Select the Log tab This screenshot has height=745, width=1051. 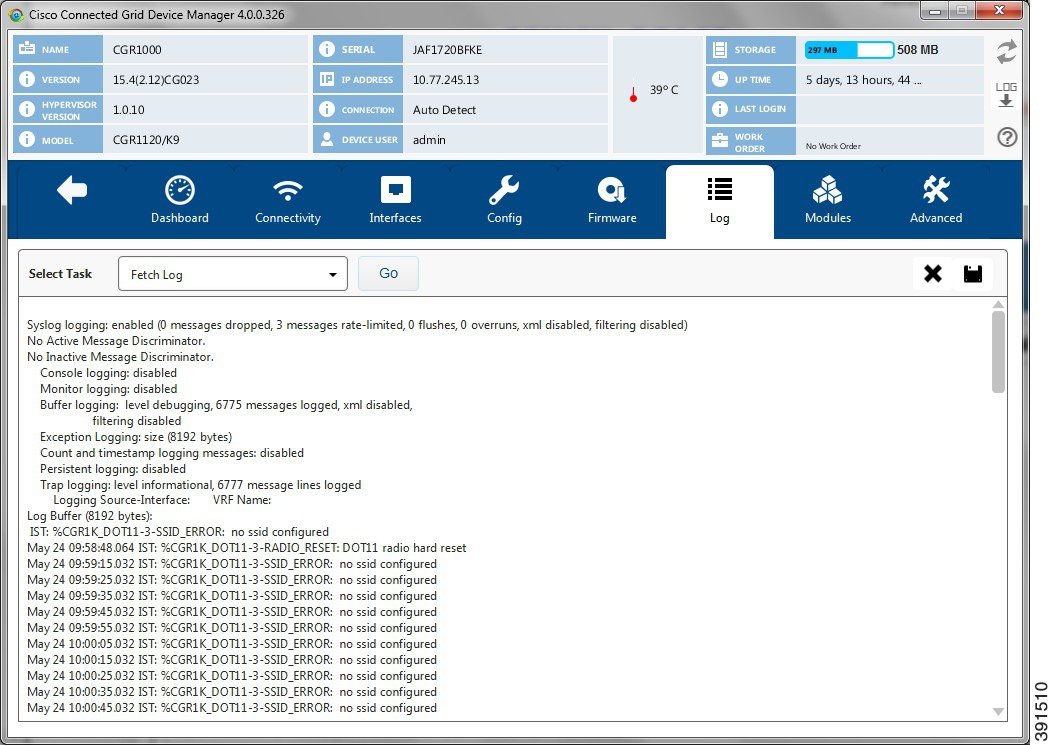click(x=719, y=201)
